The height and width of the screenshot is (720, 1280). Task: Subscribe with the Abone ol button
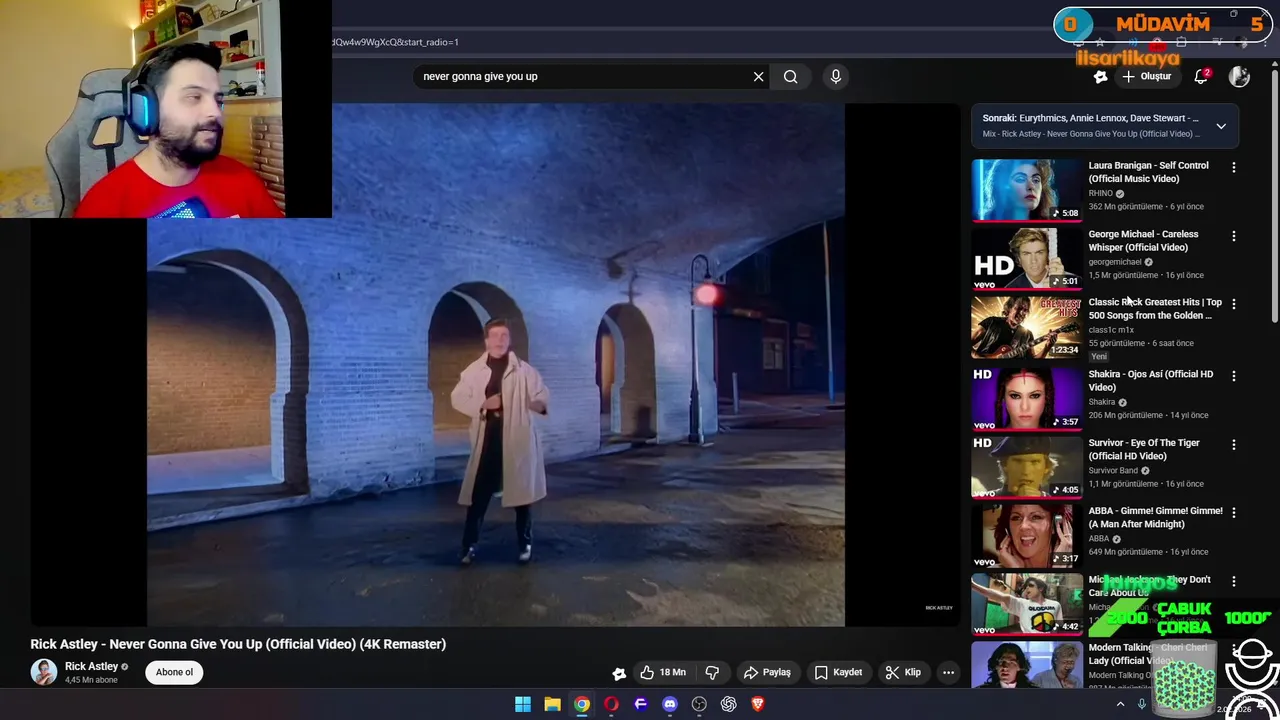(x=174, y=672)
